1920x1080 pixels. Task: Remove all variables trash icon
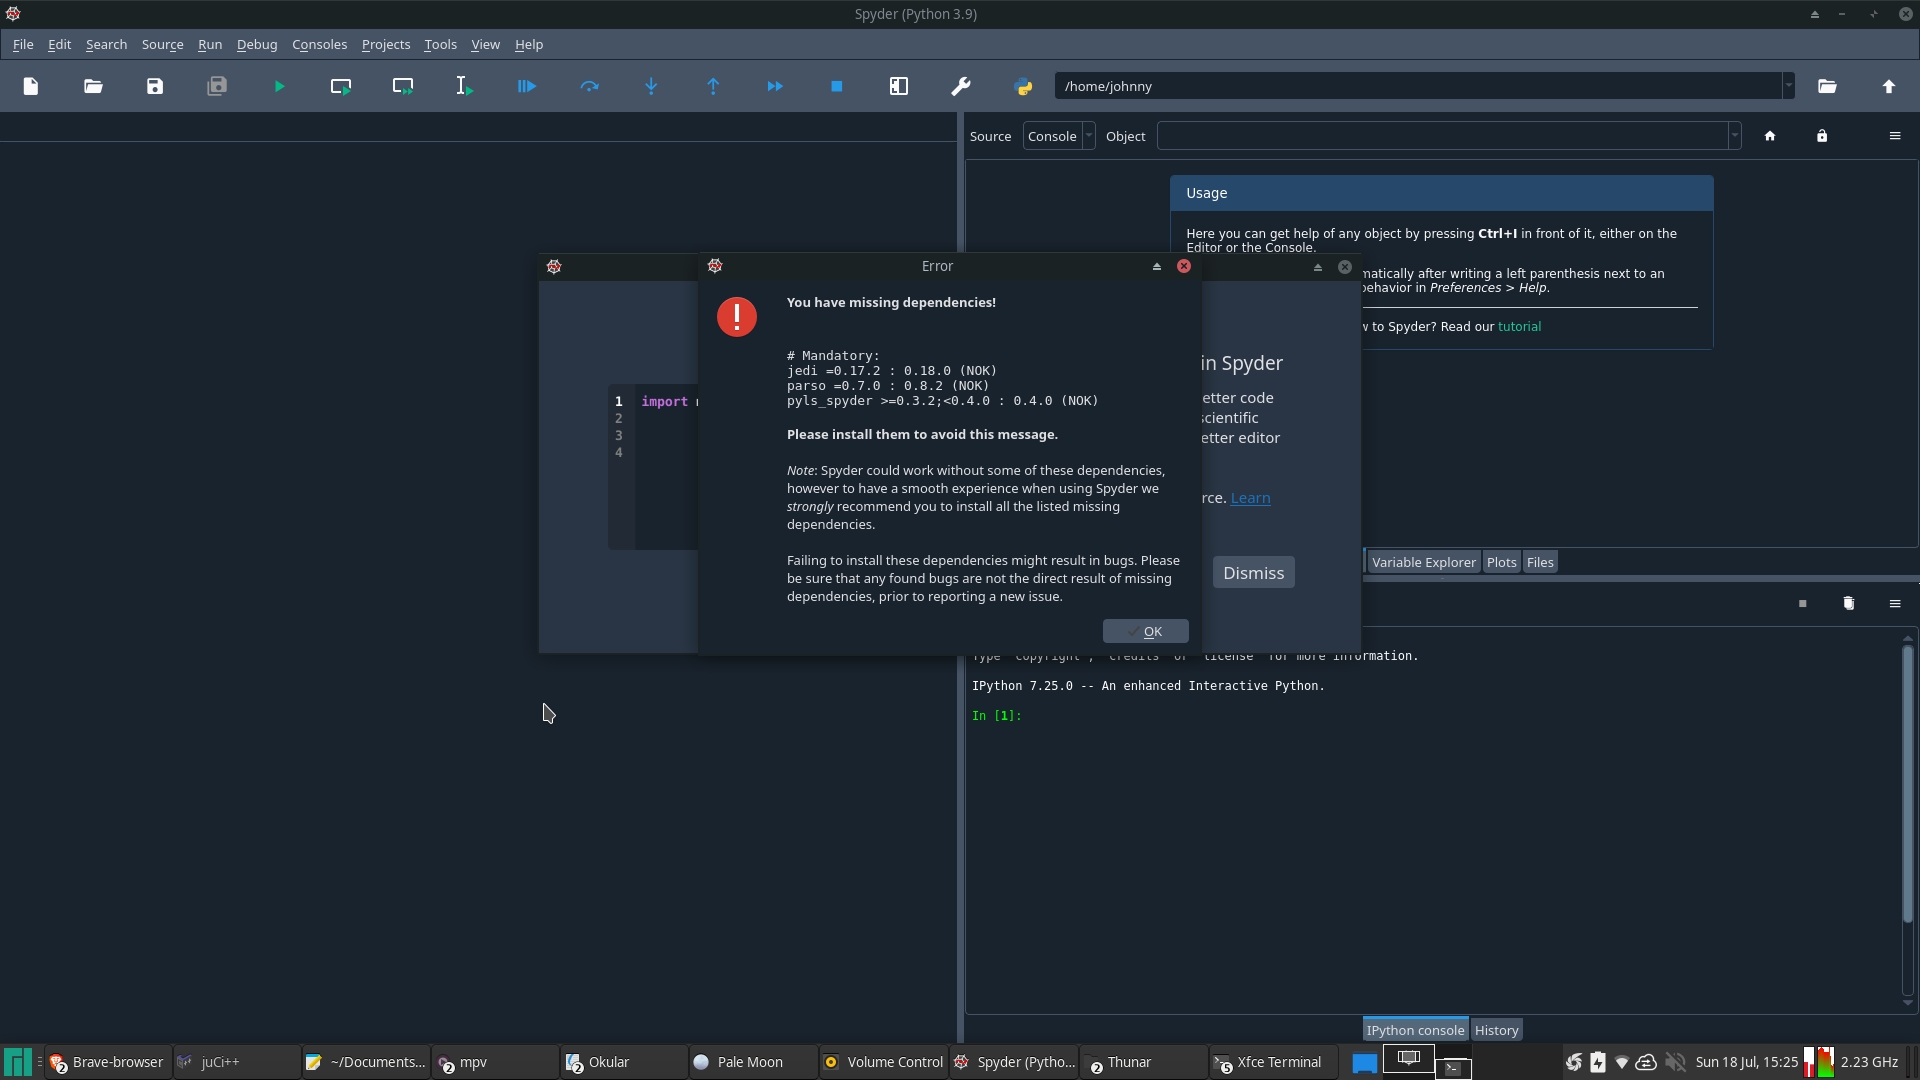pos(1849,604)
